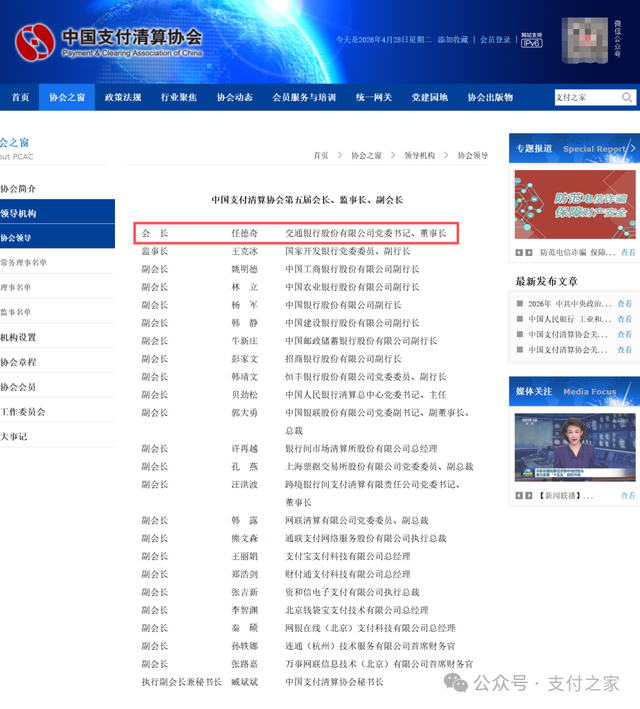Click 银行间市场清算所股份有限公司总经理 text
This screenshot has width=640, height=709.
(361, 449)
